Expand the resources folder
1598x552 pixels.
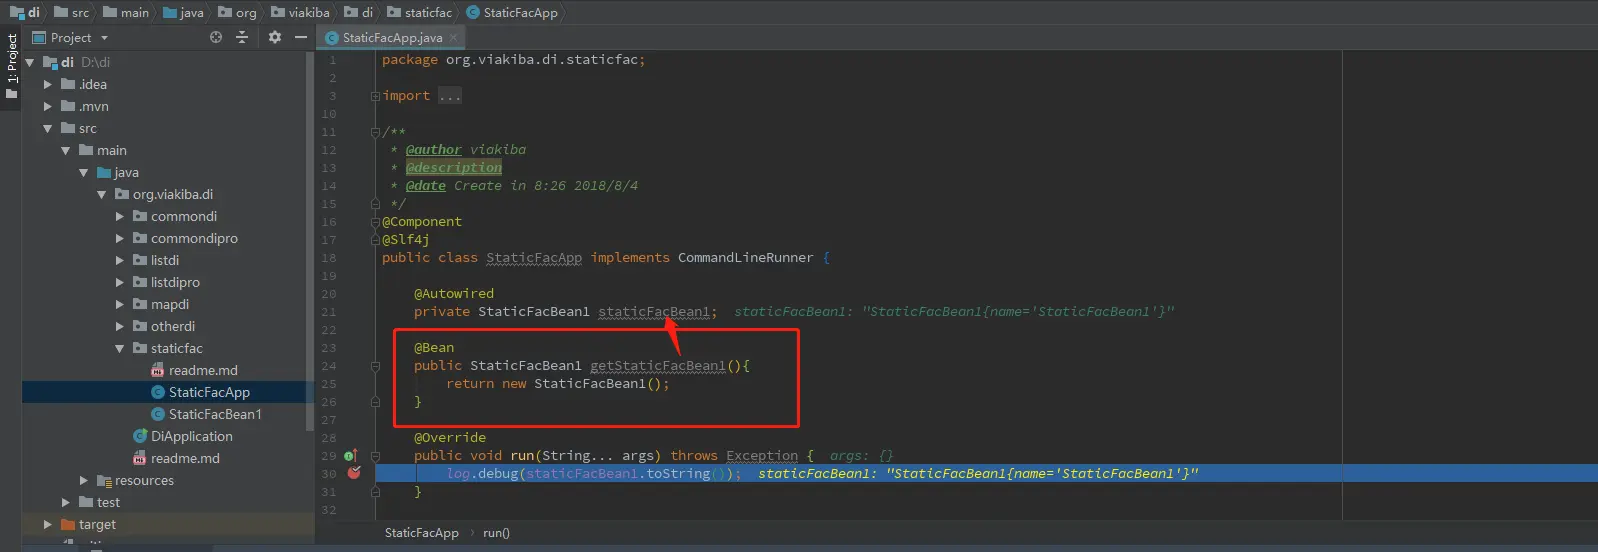83,480
